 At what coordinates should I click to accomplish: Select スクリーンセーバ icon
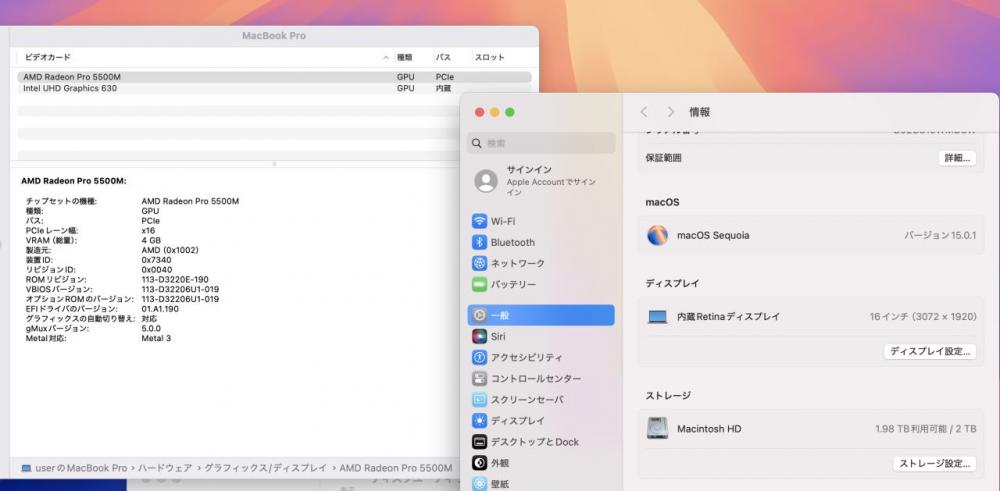click(480, 399)
